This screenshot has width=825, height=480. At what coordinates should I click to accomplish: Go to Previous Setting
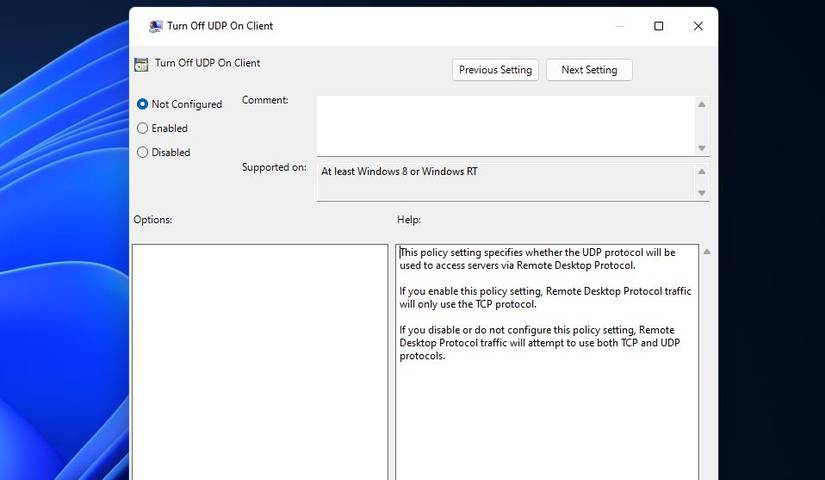click(495, 70)
